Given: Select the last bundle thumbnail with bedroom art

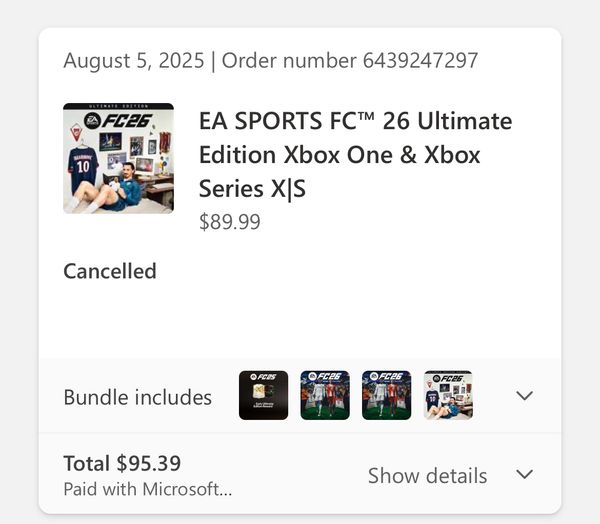Looking at the screenshot, I should pyautogui.click(x=448, y=395).
